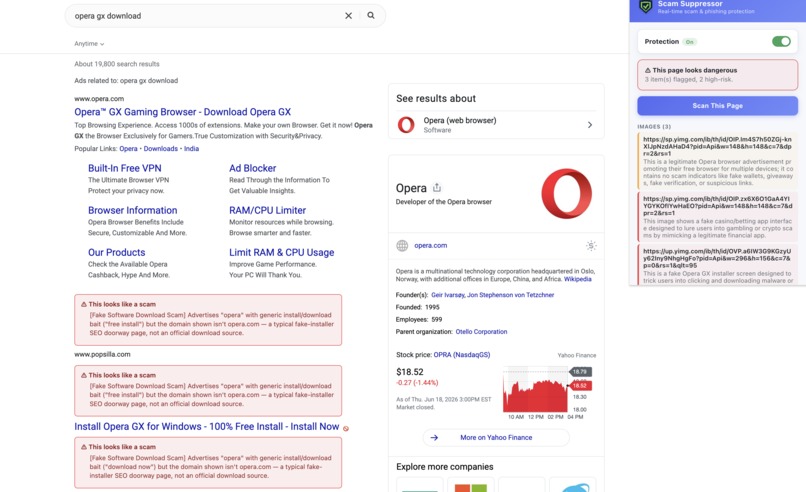
Task: Open the Opera GX Gaming Browser ad title link
Action: [182, 112]
